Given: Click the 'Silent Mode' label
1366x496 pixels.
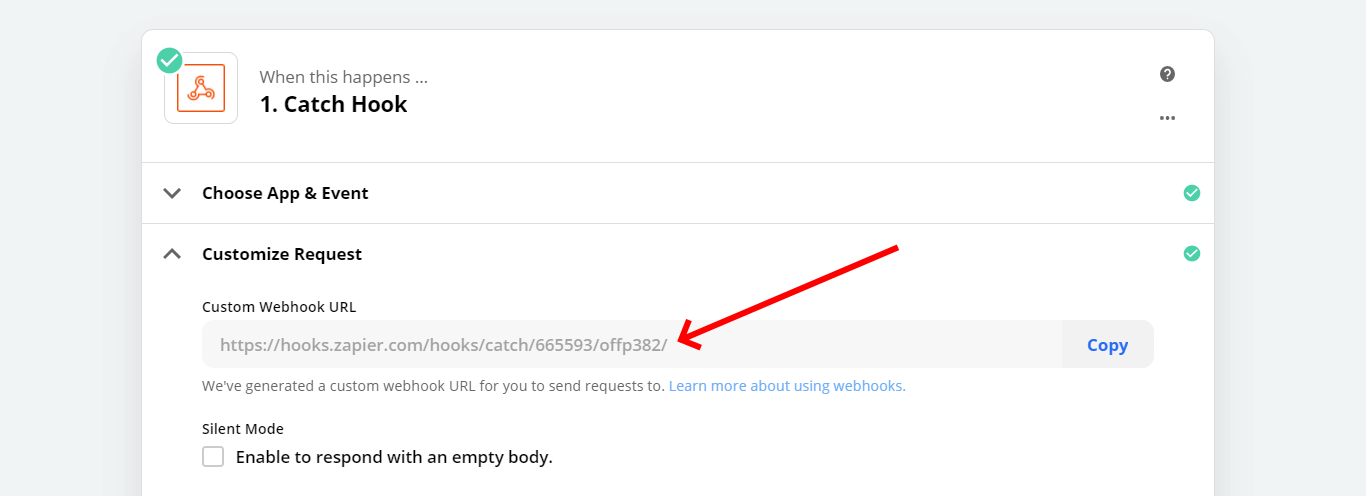Looking at the screenshot, I should pos(243,429).
